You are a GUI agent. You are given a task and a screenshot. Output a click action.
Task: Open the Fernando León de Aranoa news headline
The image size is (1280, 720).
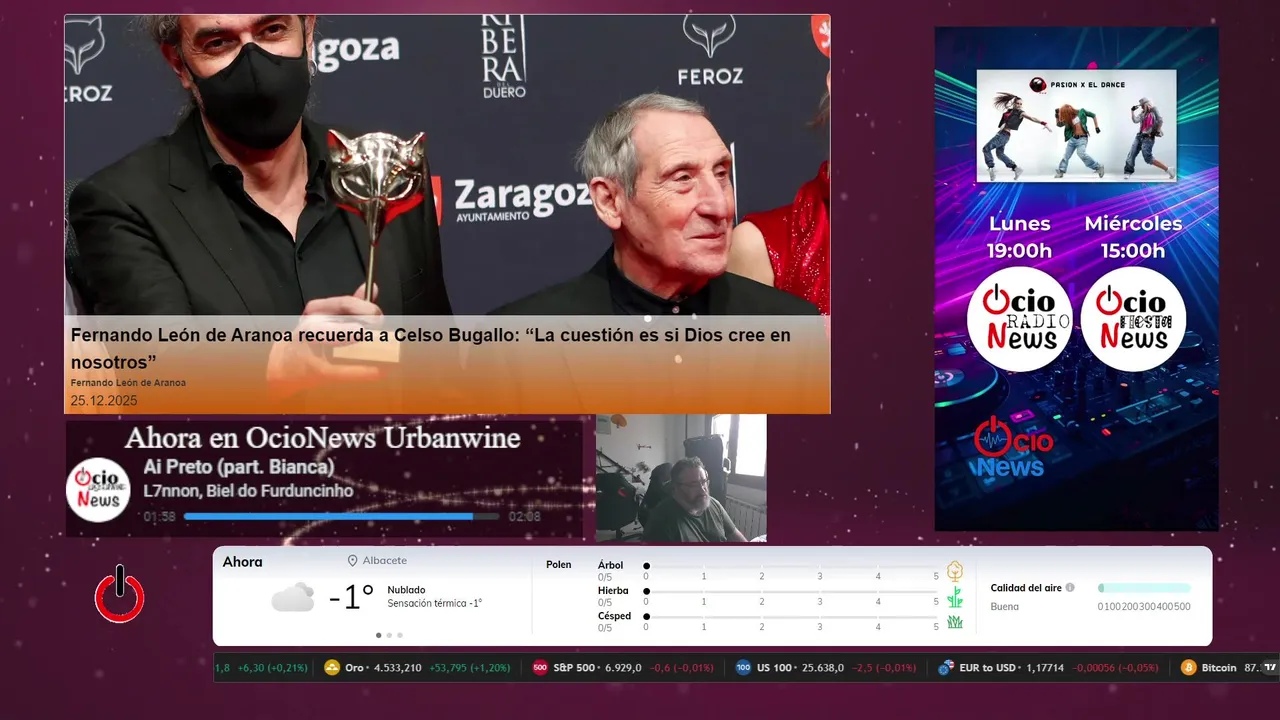430,347
